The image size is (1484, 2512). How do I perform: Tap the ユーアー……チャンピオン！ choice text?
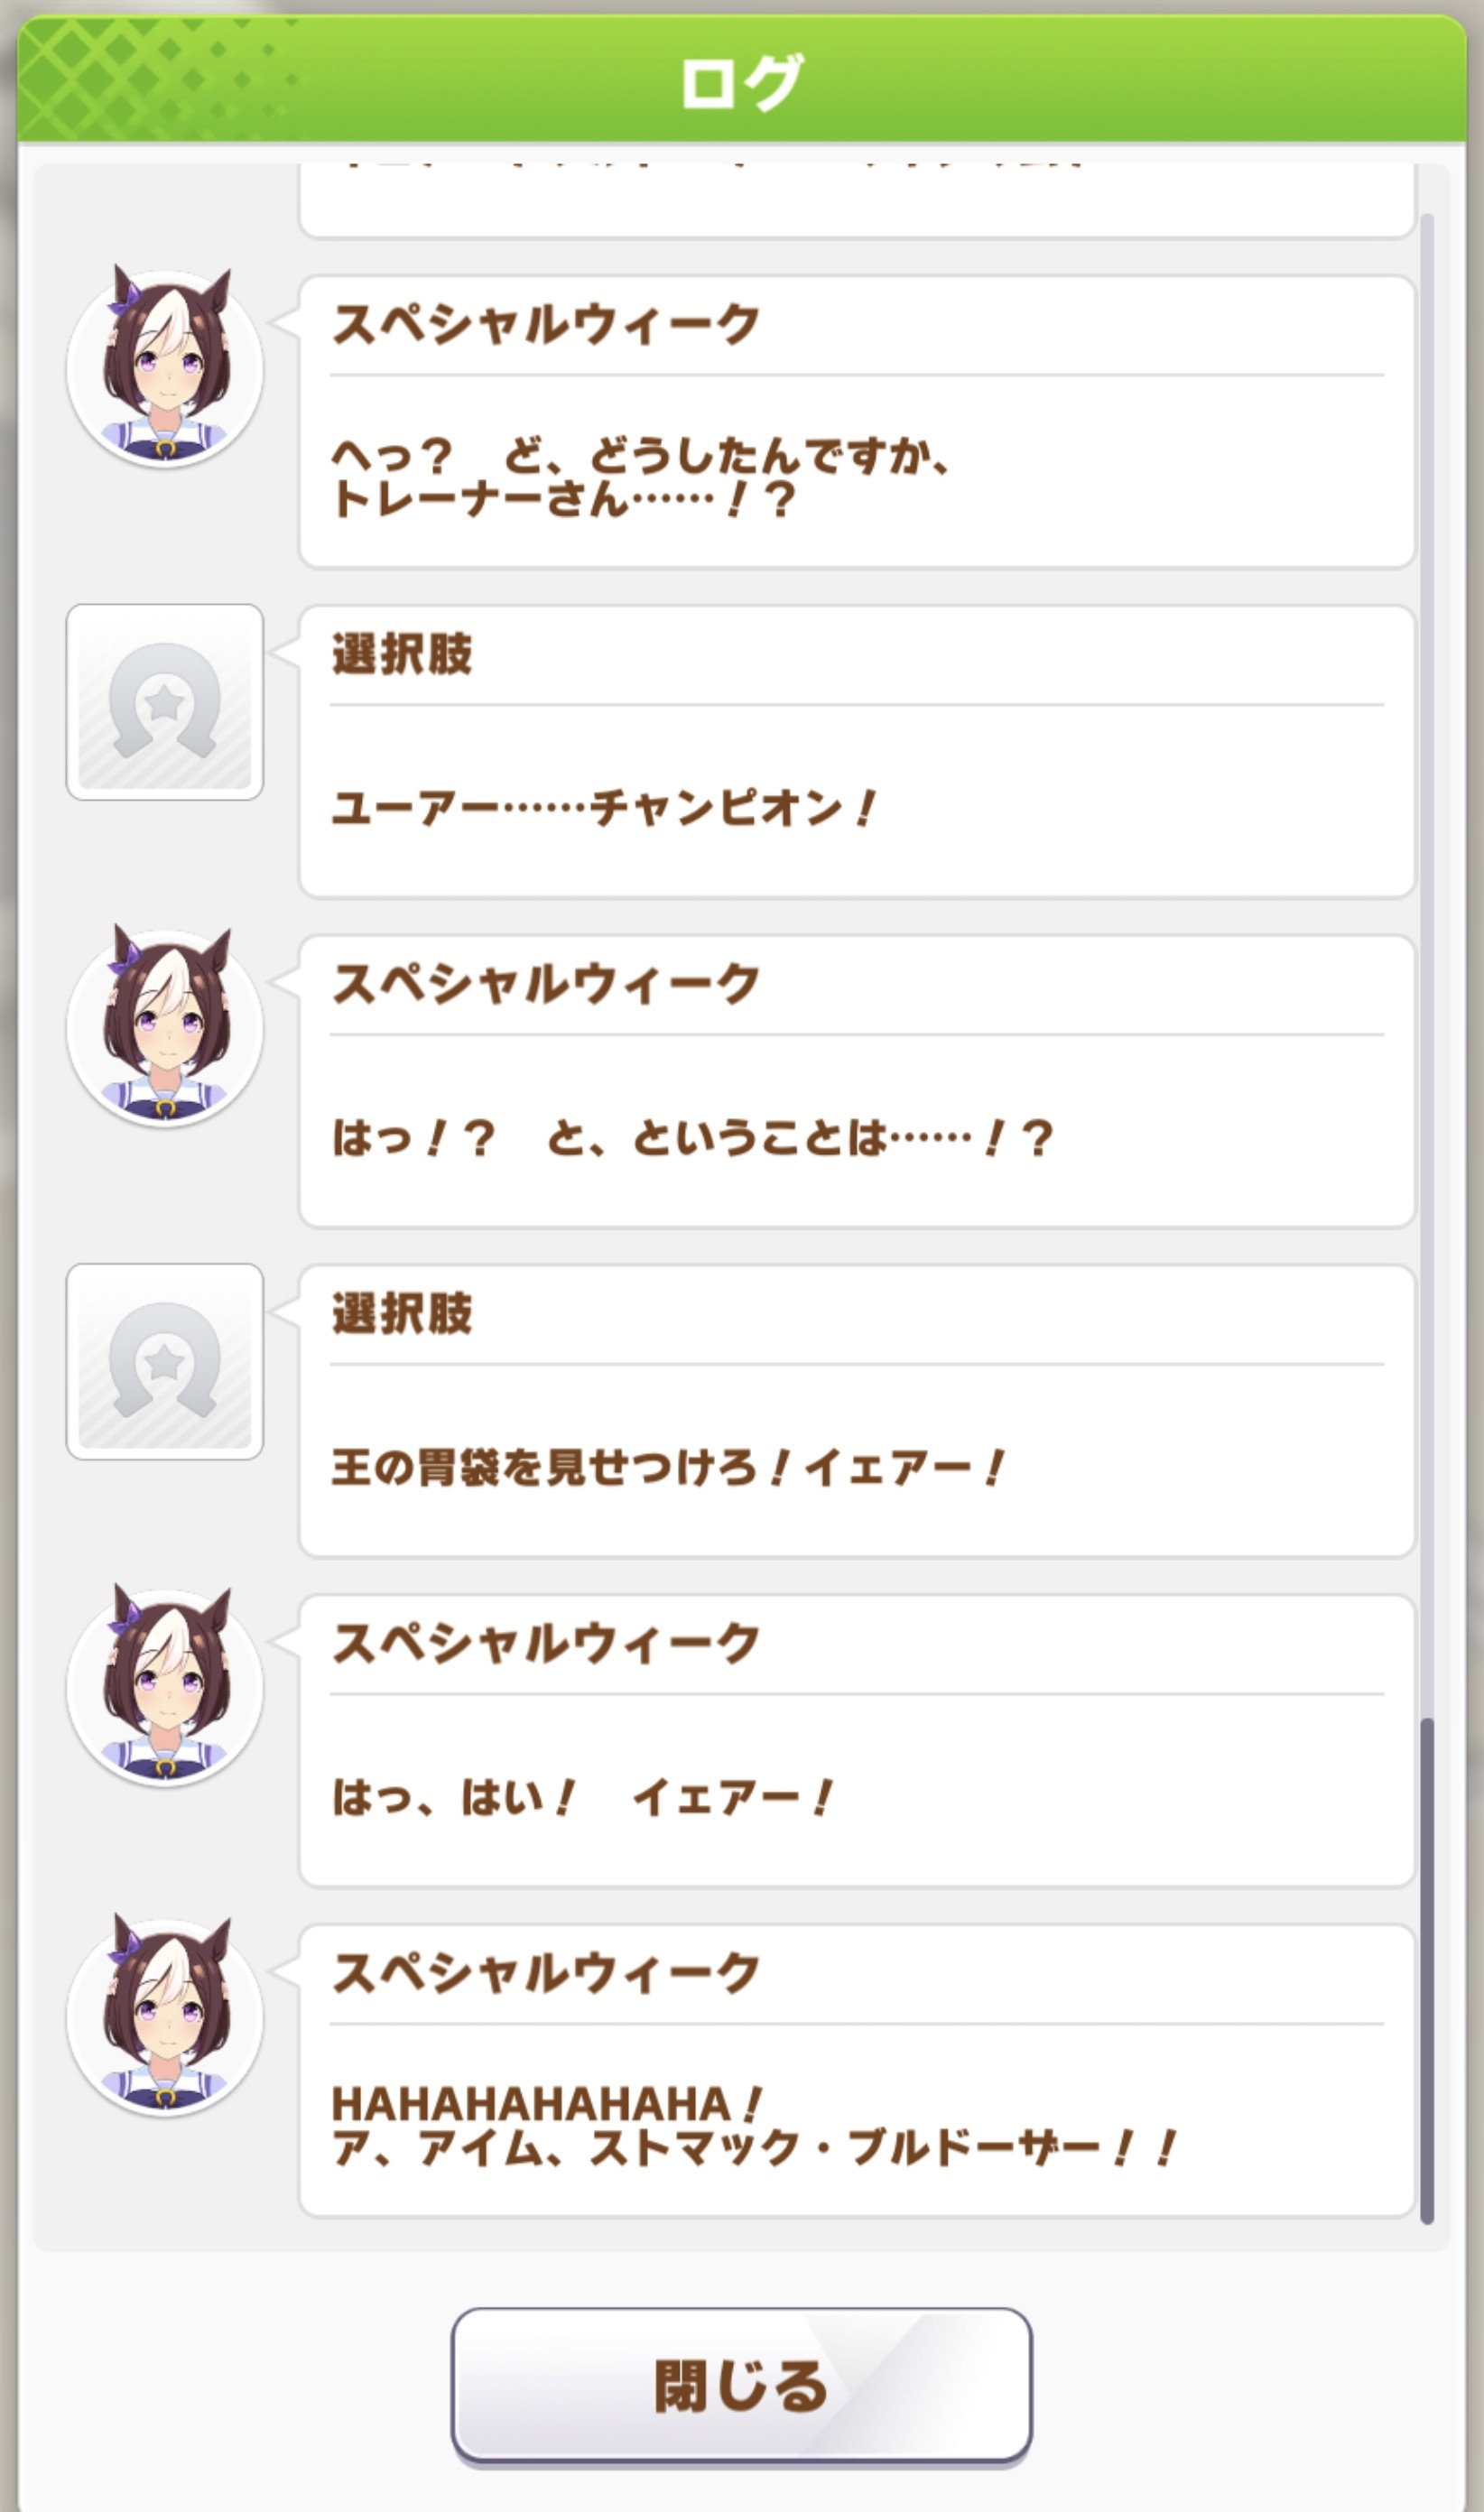[604, 808]
